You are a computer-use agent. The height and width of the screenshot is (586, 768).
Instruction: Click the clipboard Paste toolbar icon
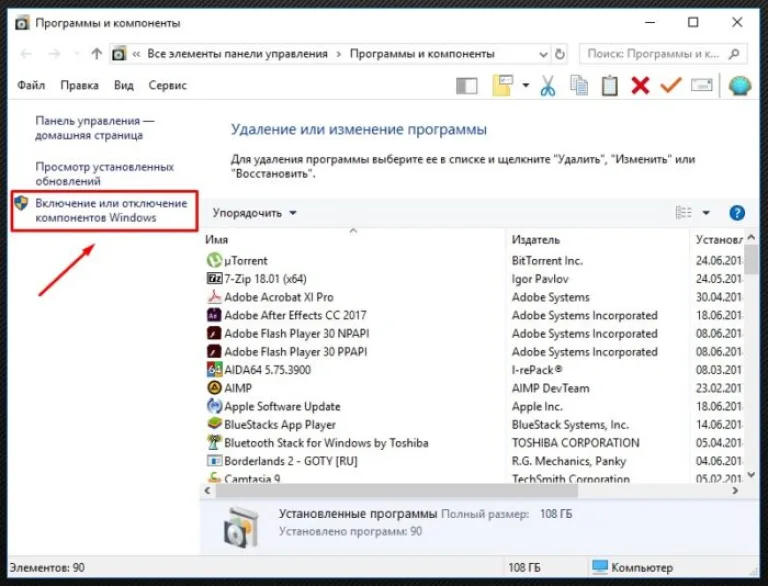[x=609, y=85]
